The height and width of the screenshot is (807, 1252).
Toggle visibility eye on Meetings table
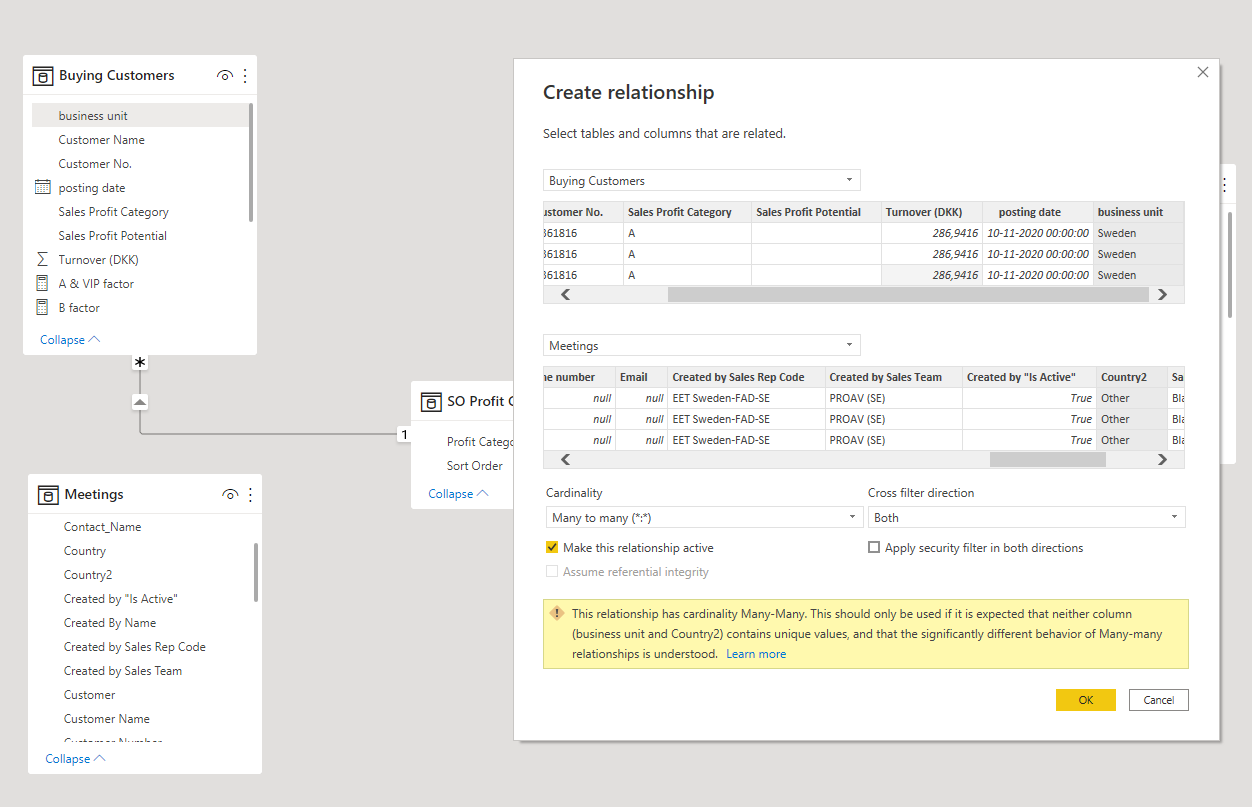tap(230, 495)
